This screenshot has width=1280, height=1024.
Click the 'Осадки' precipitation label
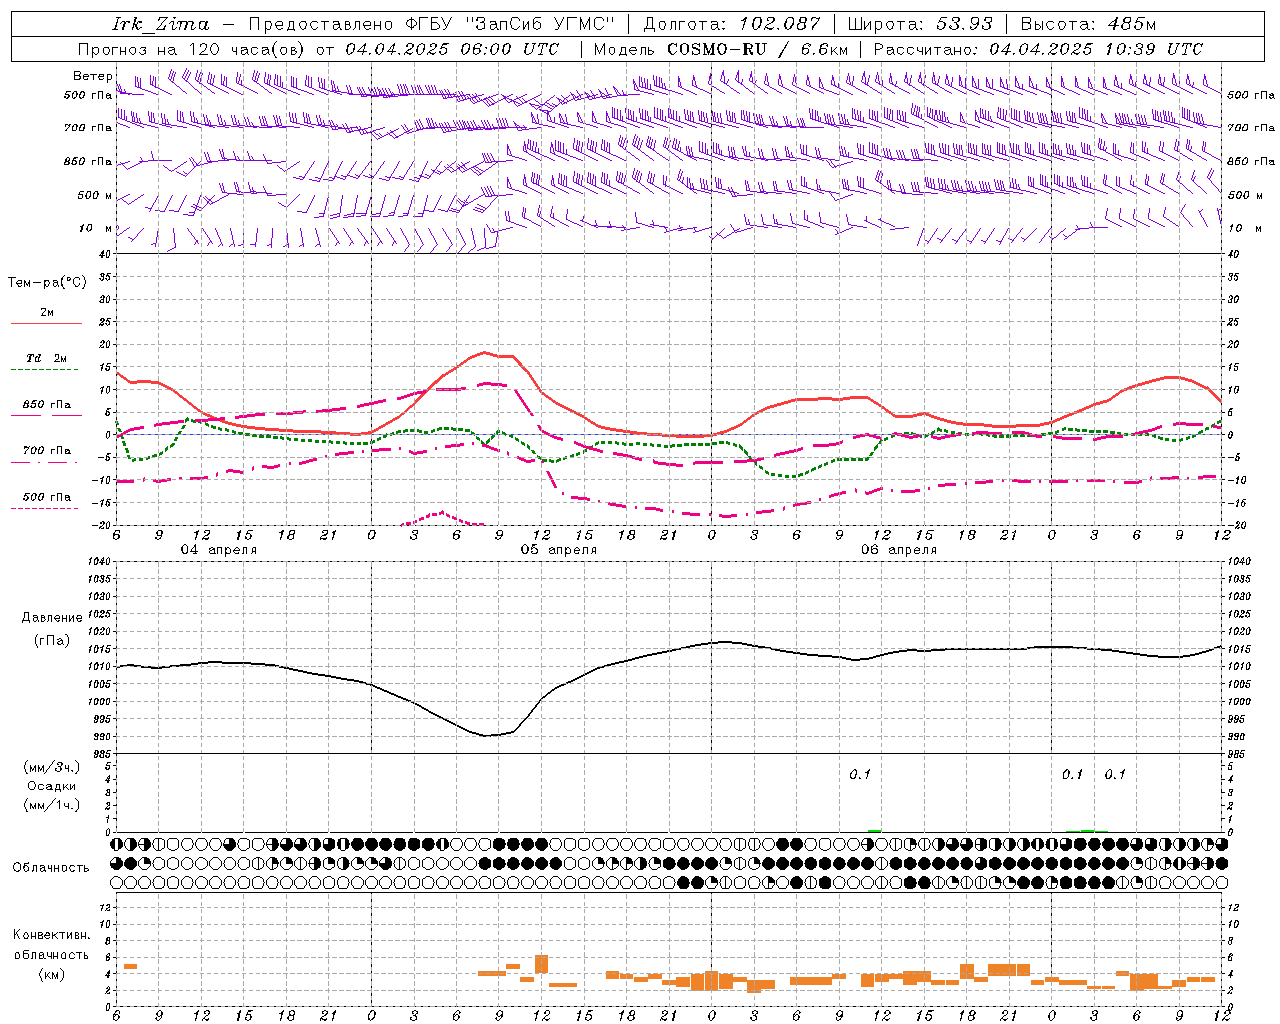(52, 786)
